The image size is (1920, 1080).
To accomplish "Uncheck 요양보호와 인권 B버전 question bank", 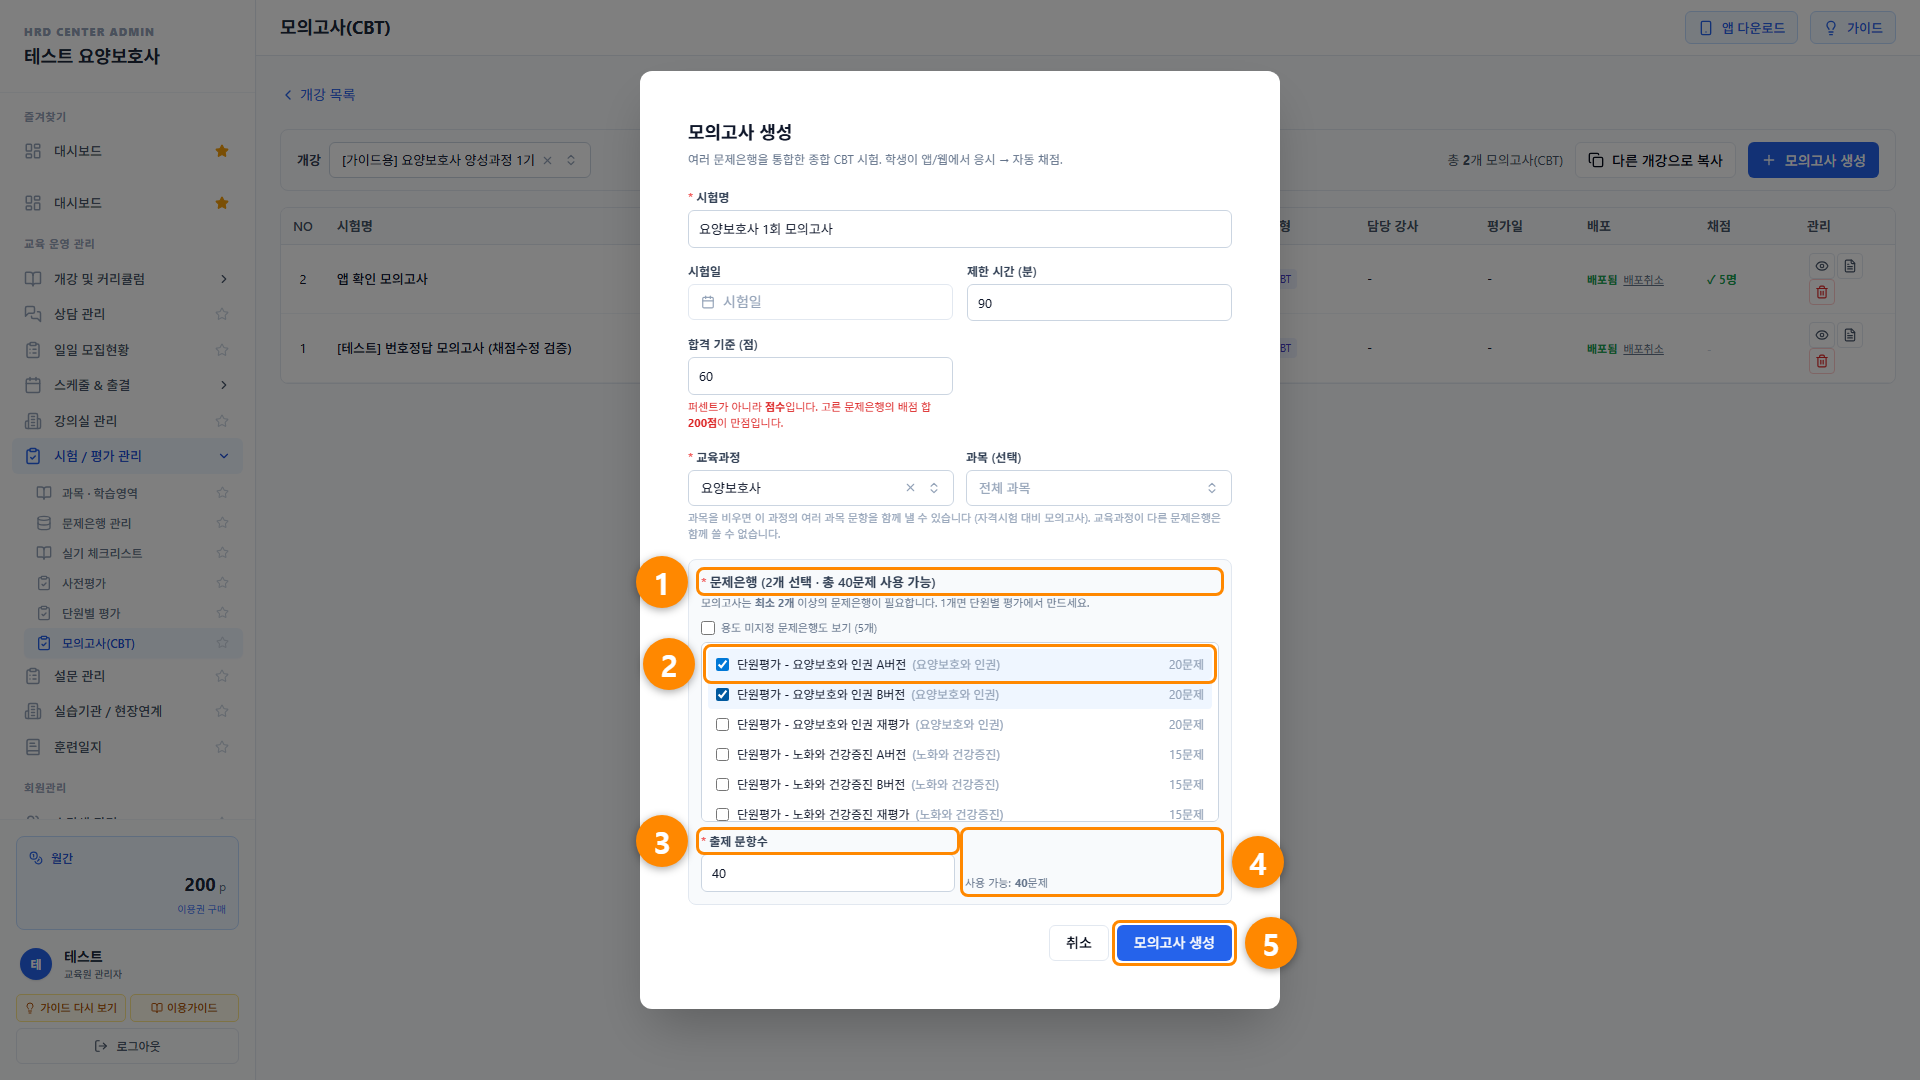I will click(x=722, y=695).
